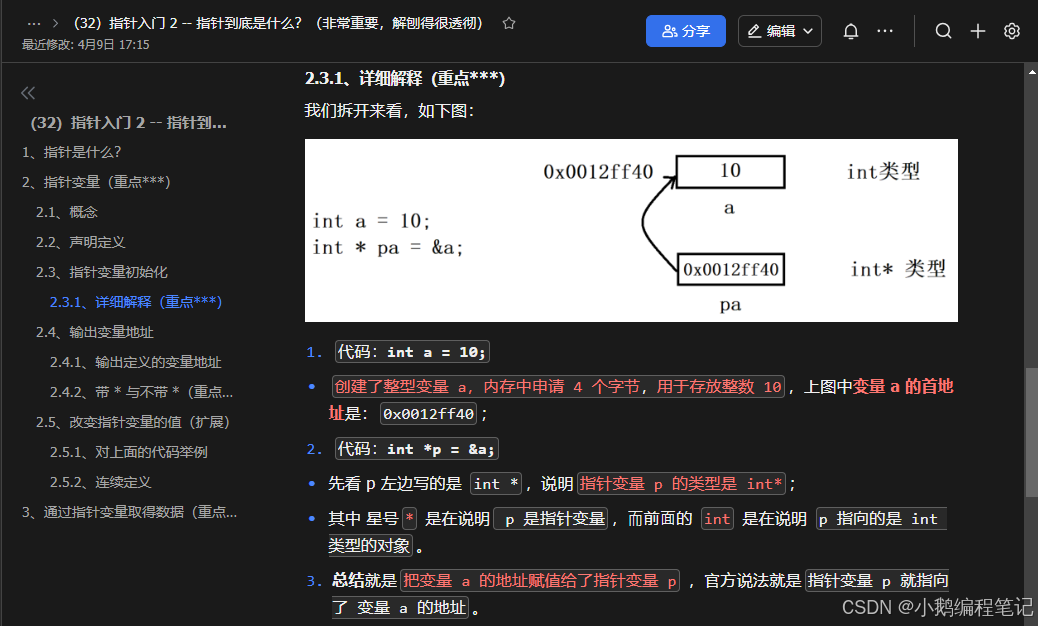Click the three-dot more options icon beside the bell
1038x626 pixels.
click(885, 31)
